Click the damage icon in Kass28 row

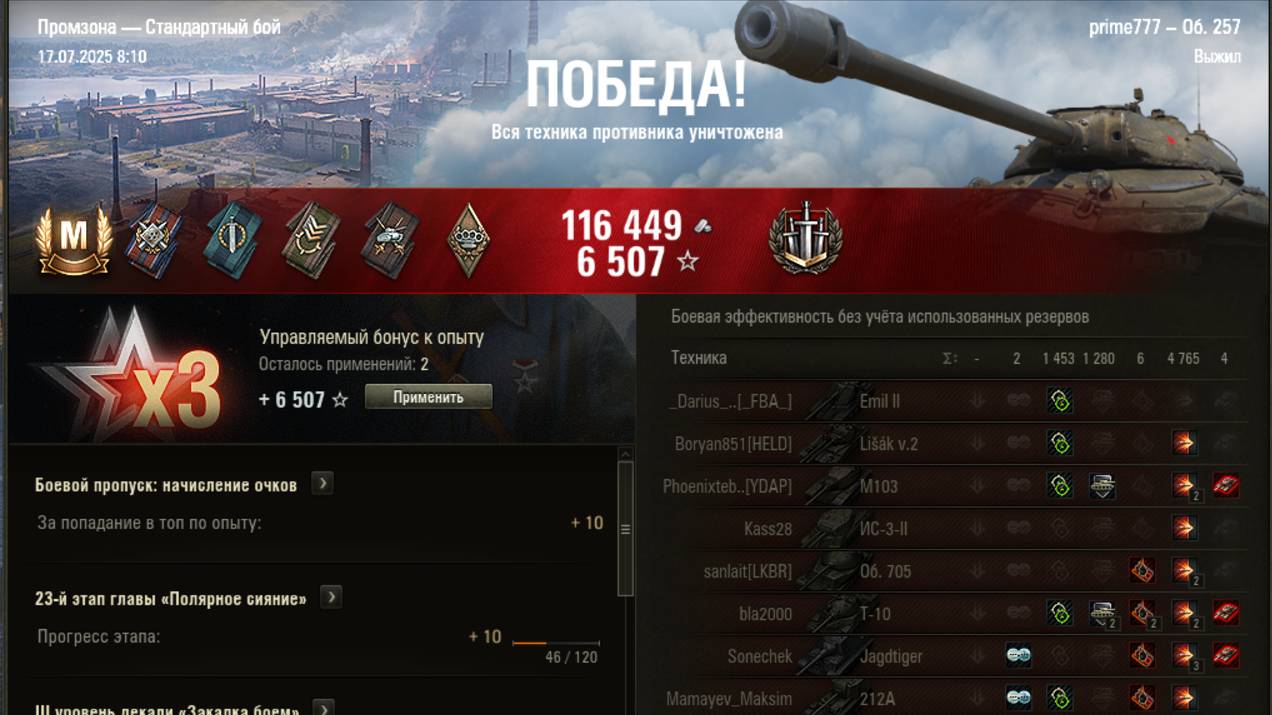[x=1184, y=528]
